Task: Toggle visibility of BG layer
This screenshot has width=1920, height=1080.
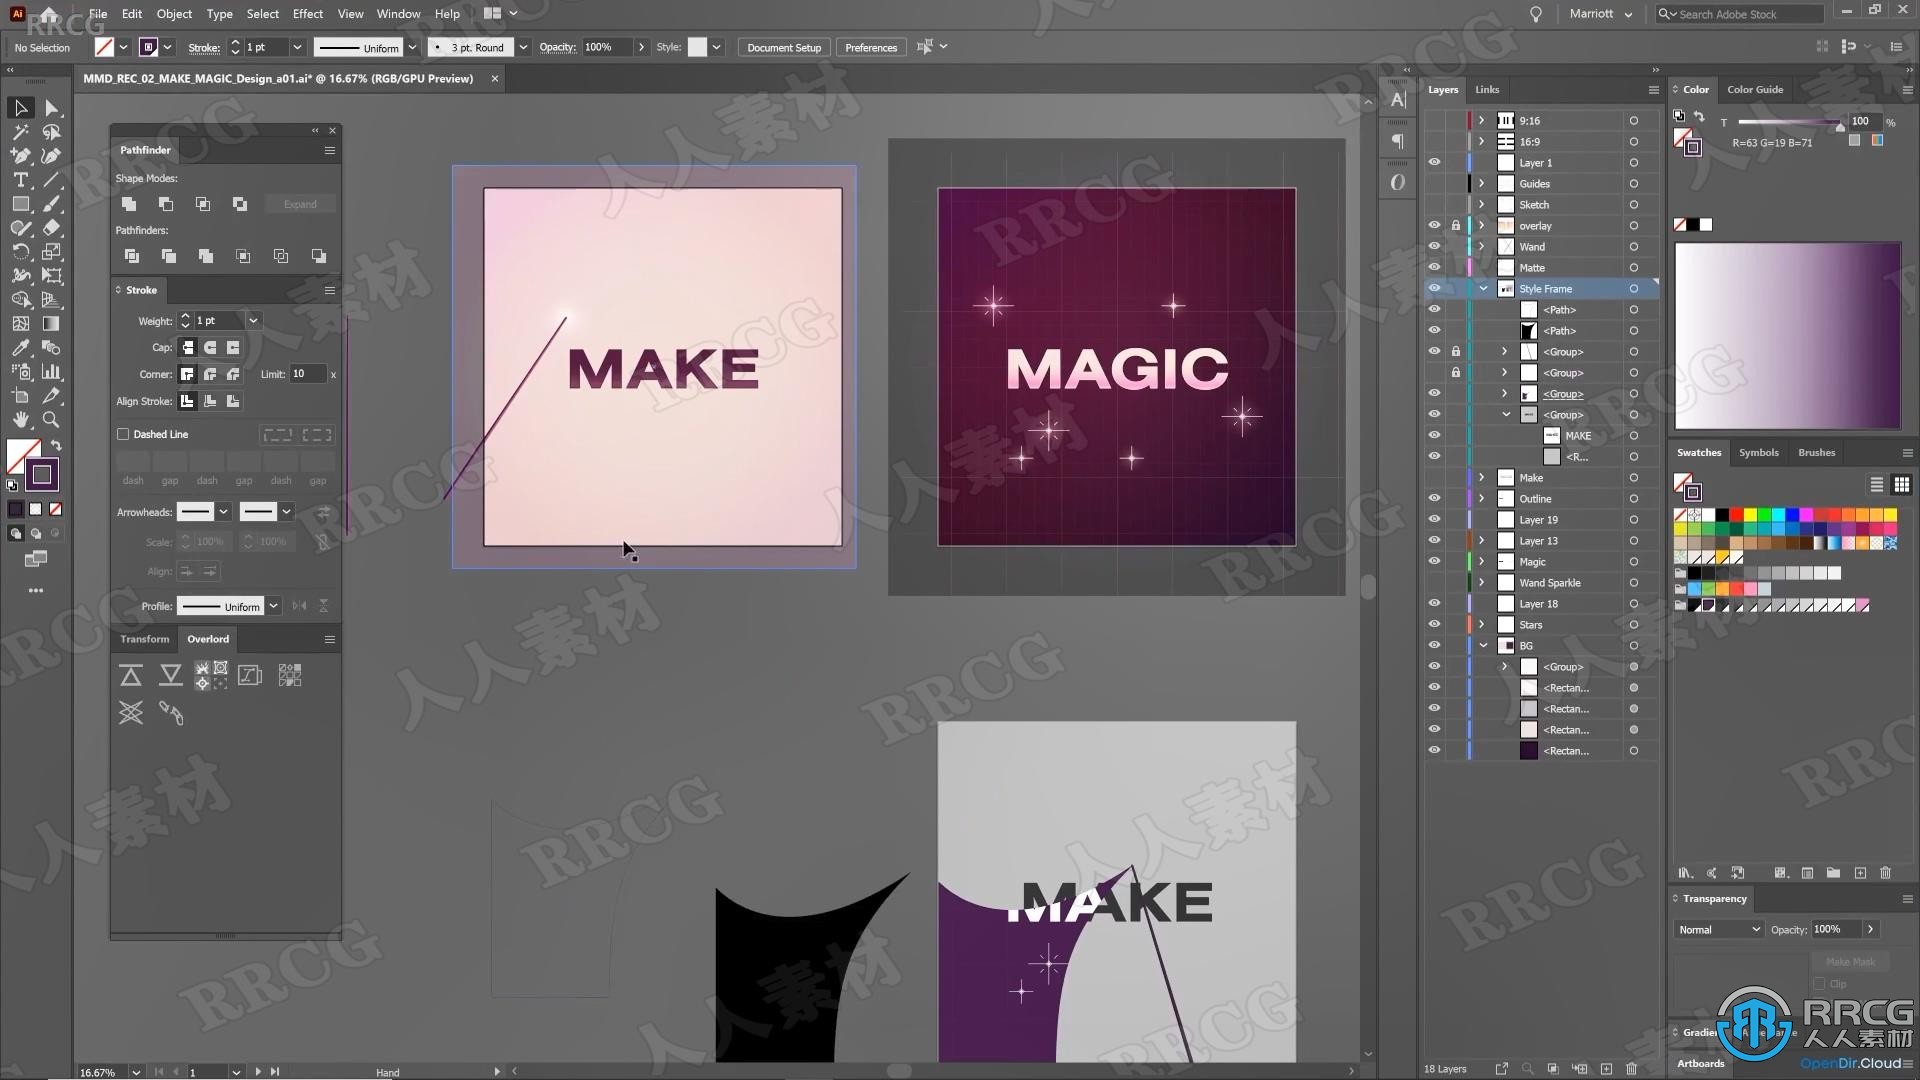Action: click(1436, 645)
